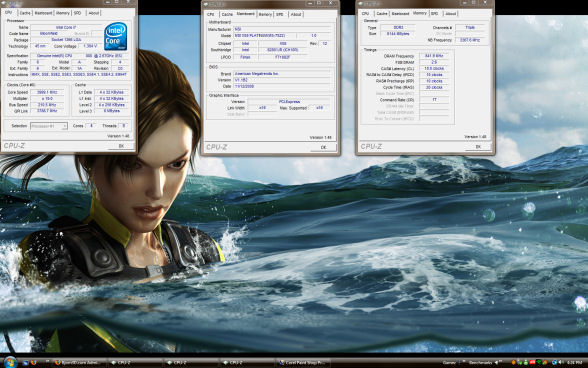This screenshot has width=588, height=368.
Task: Click the 'DDR3' memory type value
Action: click(x=398, y=28)
